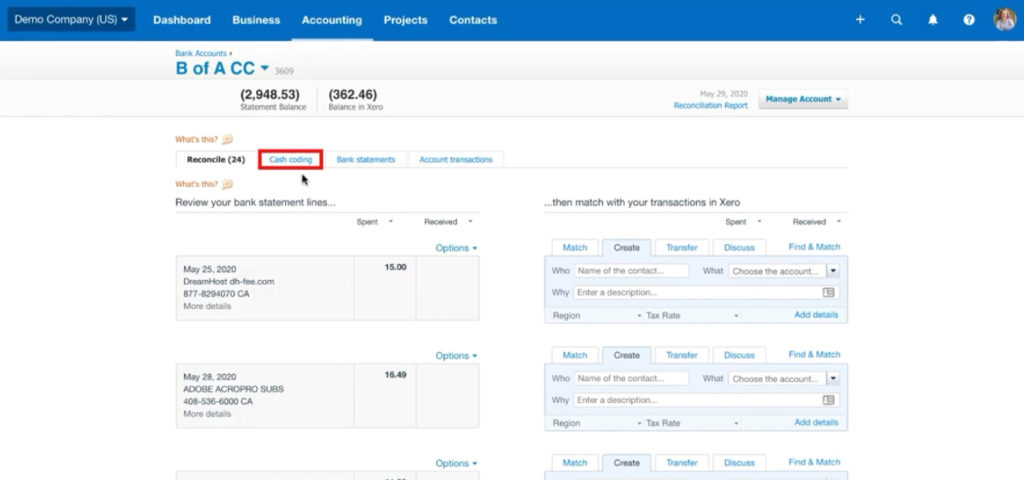Click description details icon for DreamHost transaction
This screenshot has height=480, width=1024.
828,293
